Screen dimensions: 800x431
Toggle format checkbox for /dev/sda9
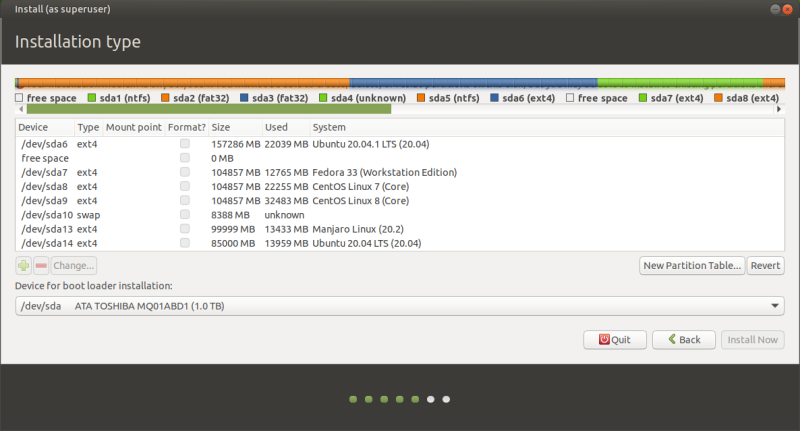[x=185, y=200]
